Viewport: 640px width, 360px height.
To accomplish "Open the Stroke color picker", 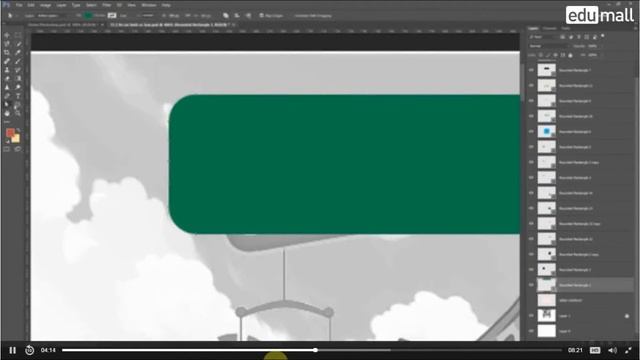I will pyautogui.click(x=112, y=16).
